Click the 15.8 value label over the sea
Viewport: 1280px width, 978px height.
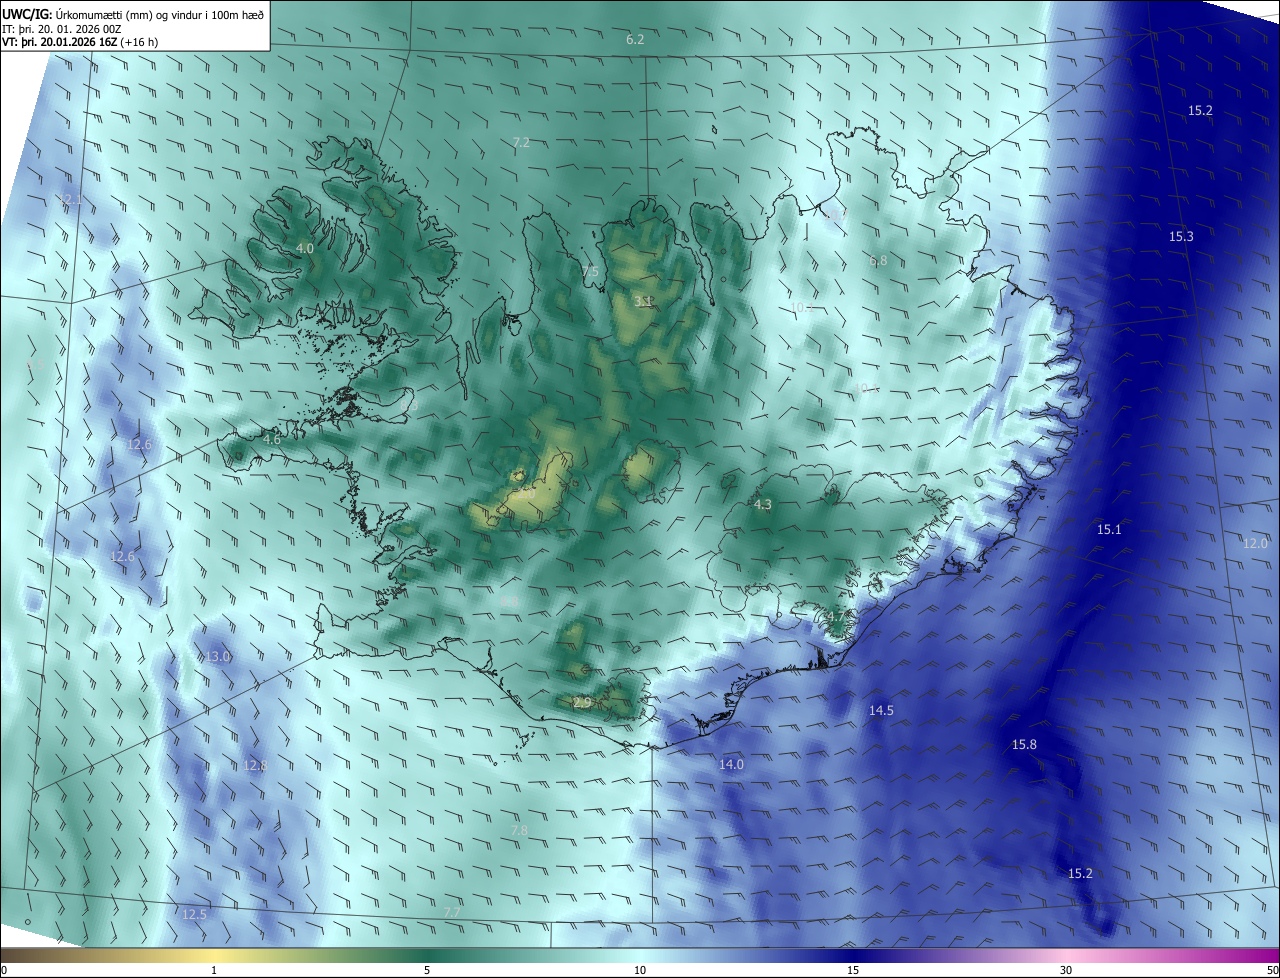(x=1024, y=744)
